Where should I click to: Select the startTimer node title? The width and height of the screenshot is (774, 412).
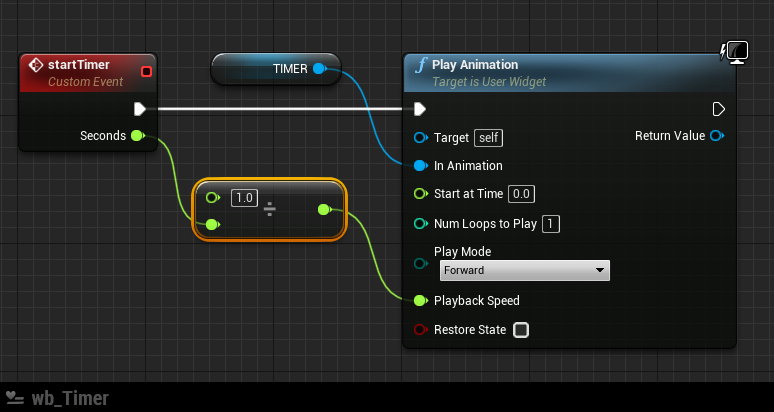pyautogui.click(x=79, y=65)
